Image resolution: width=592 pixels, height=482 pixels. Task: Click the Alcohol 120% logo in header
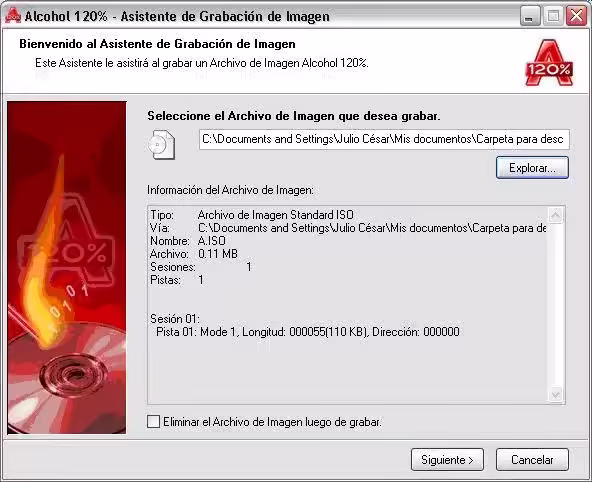click(x=549, y=63)
